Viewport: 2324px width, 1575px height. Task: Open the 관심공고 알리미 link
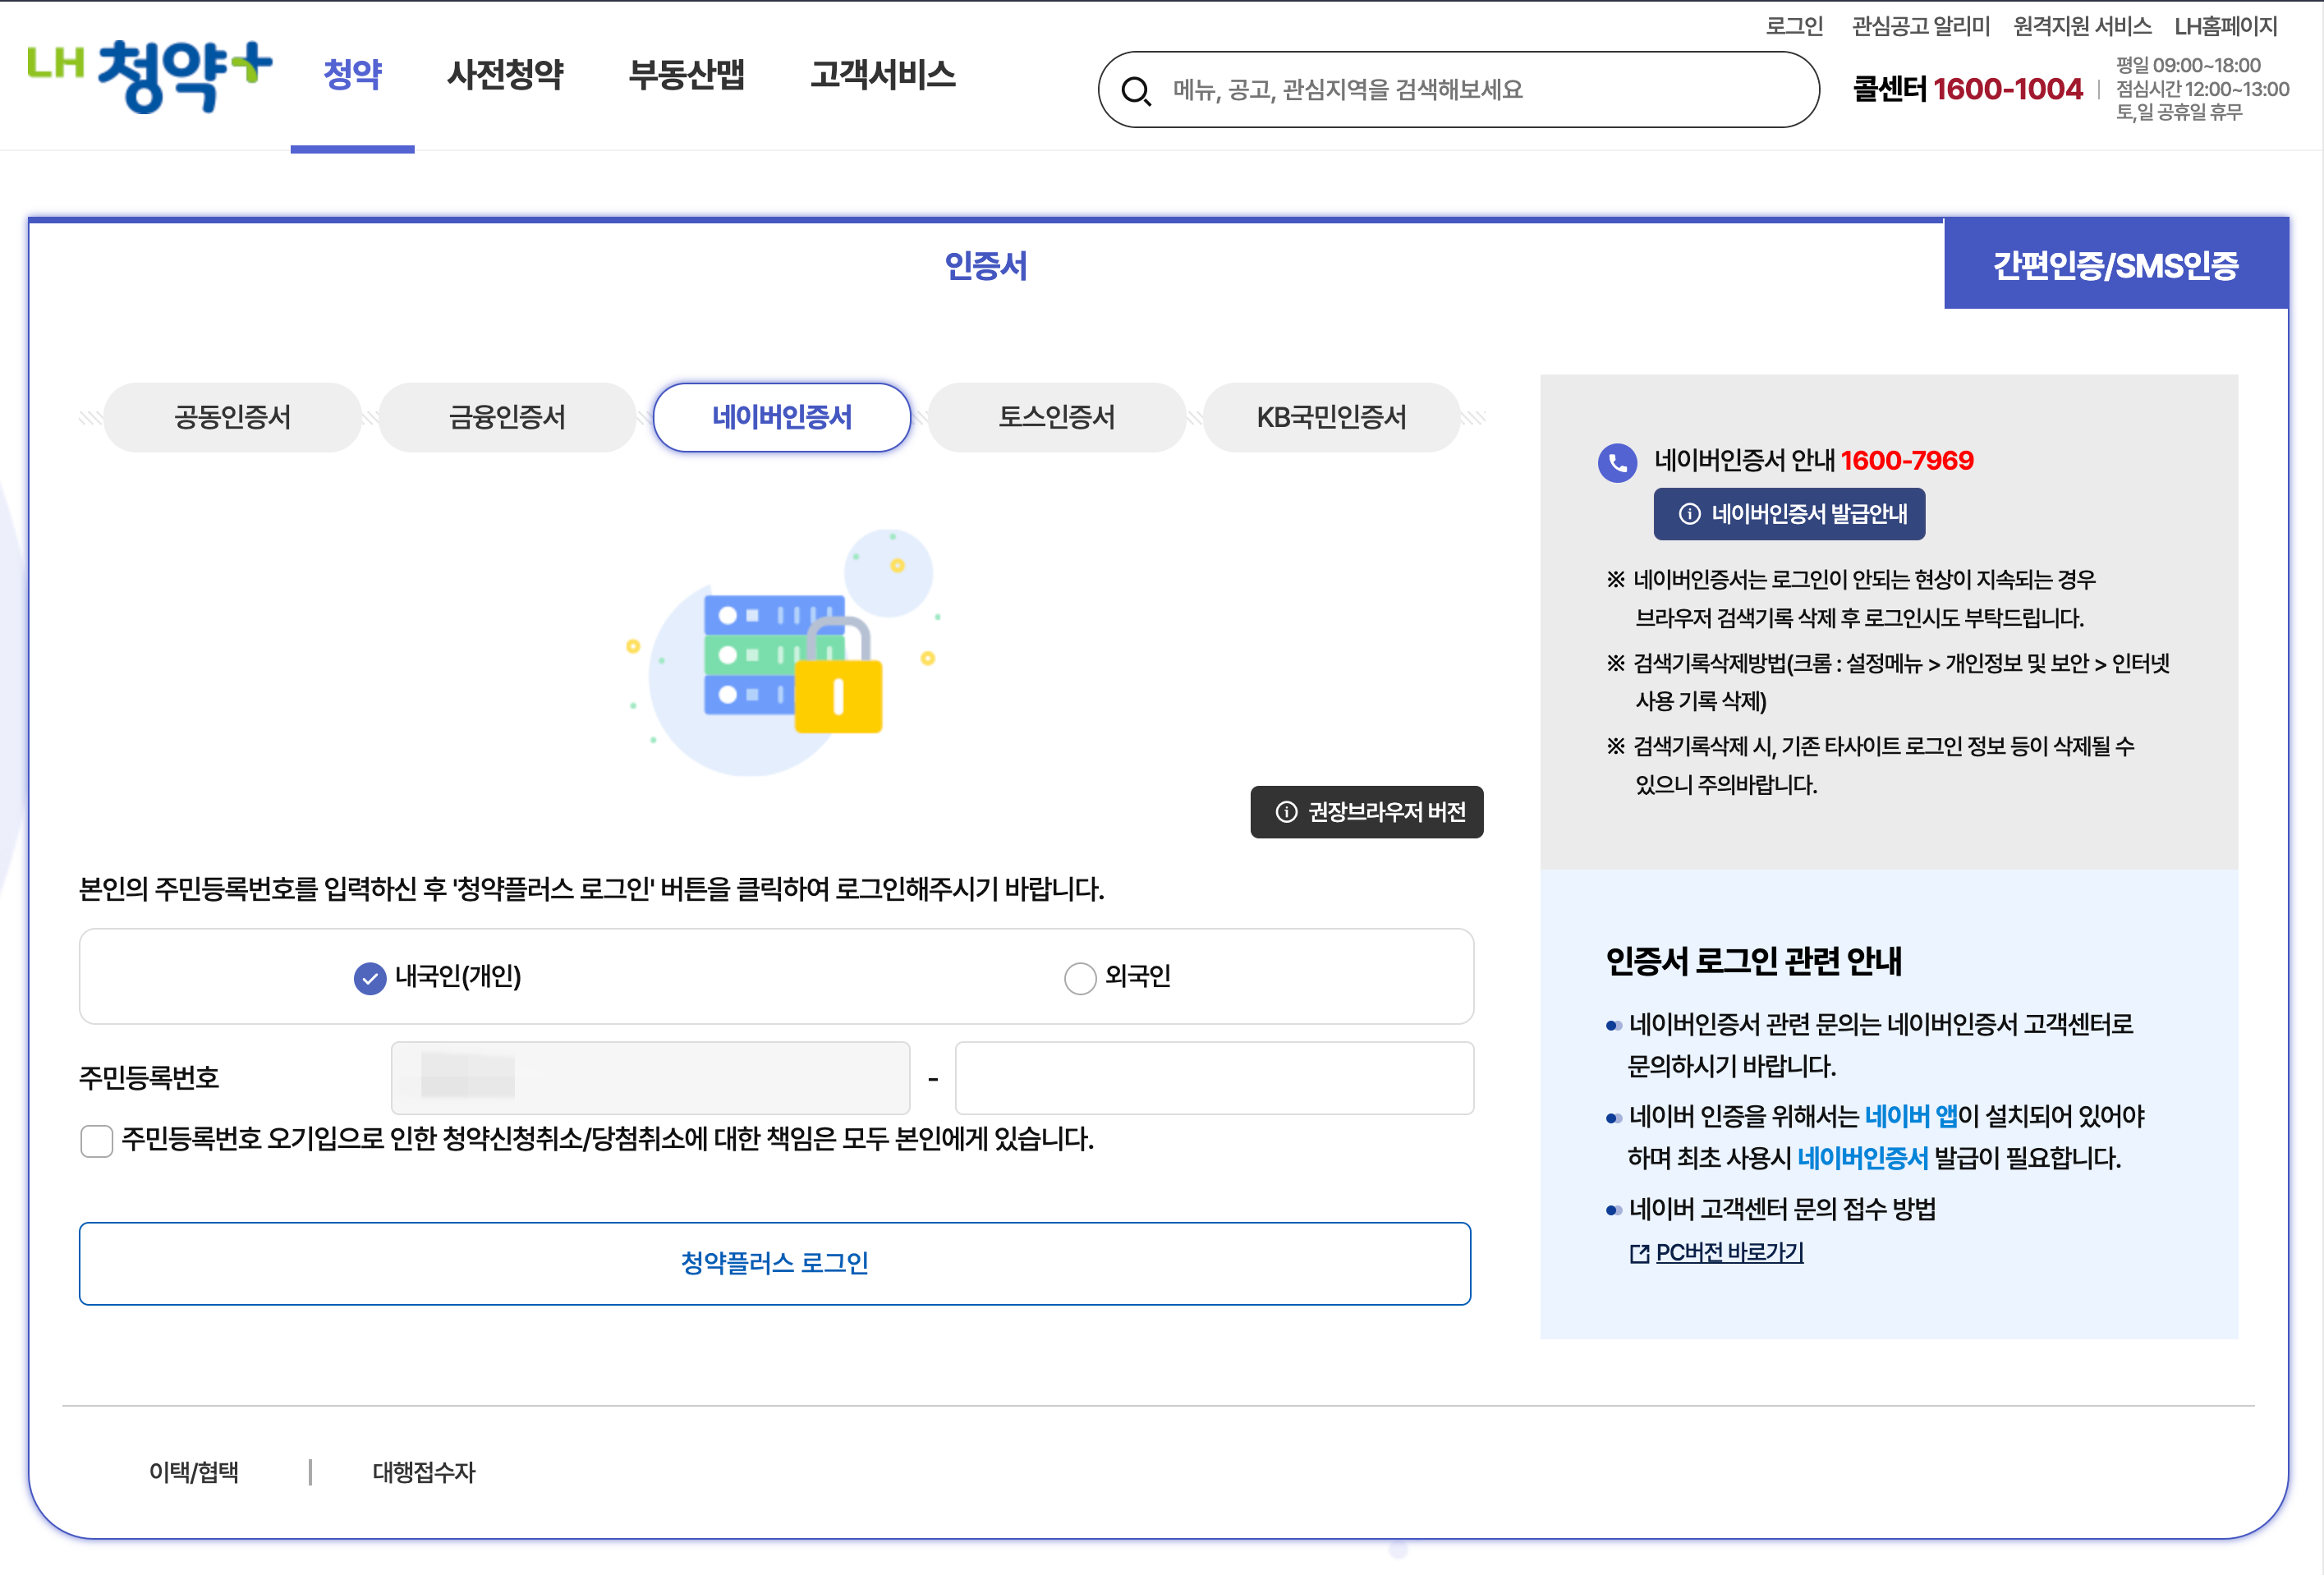pos(1920,26)
